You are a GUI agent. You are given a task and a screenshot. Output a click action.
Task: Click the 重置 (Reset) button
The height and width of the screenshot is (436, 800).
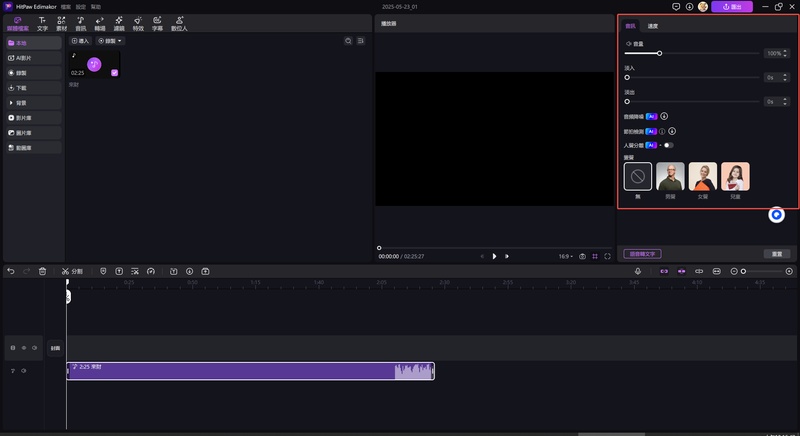(x=777, y=254)
